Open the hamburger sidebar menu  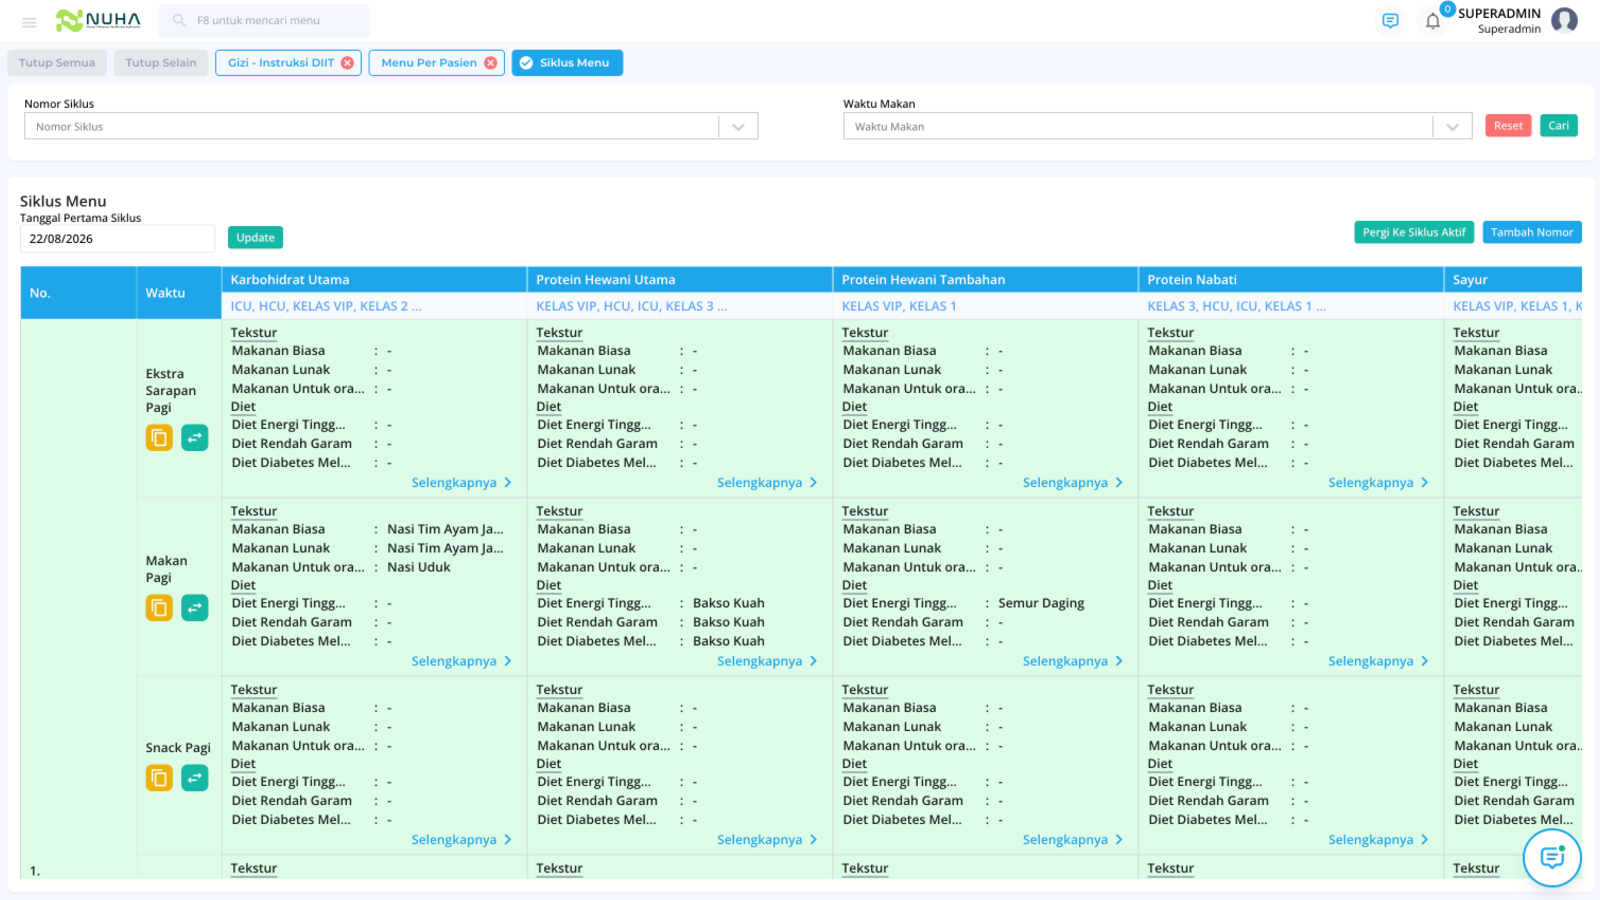(x=29, y=21)
